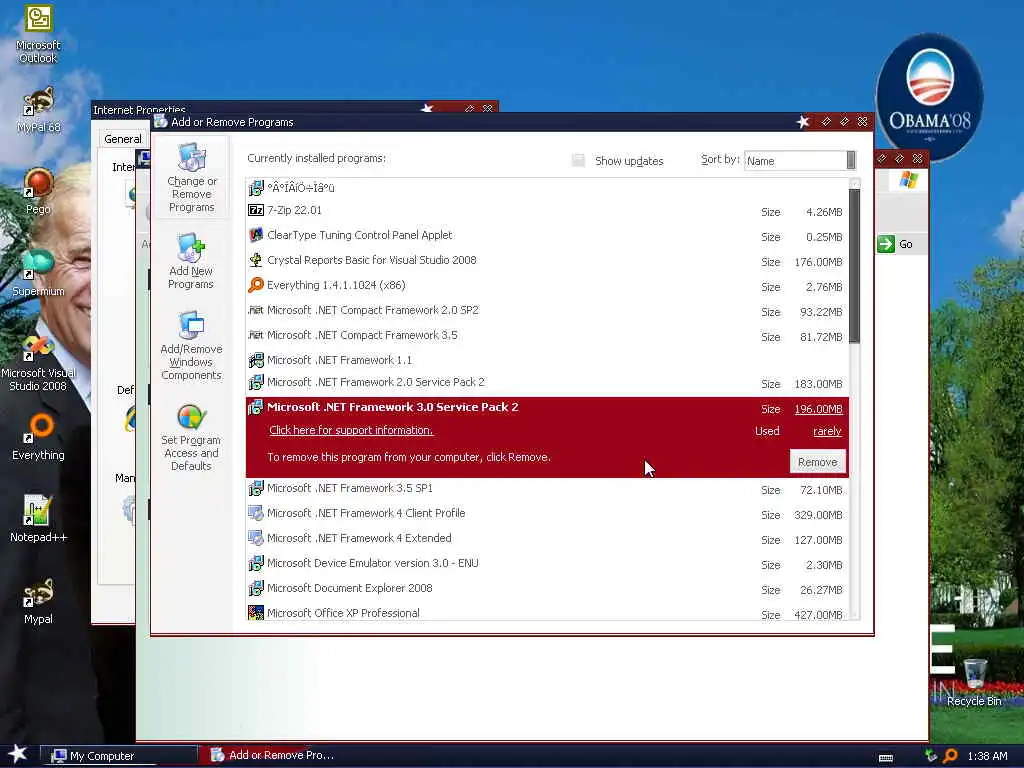The image size is (1024, 768).
Task: Click Crystal Reports Basic program icon
Action: (256, 260)
